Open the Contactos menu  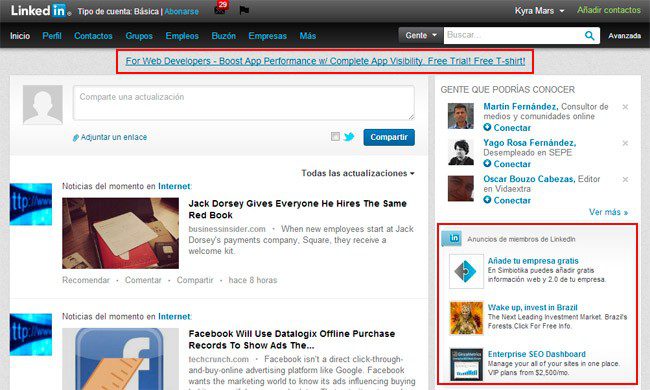coord(93,36)
